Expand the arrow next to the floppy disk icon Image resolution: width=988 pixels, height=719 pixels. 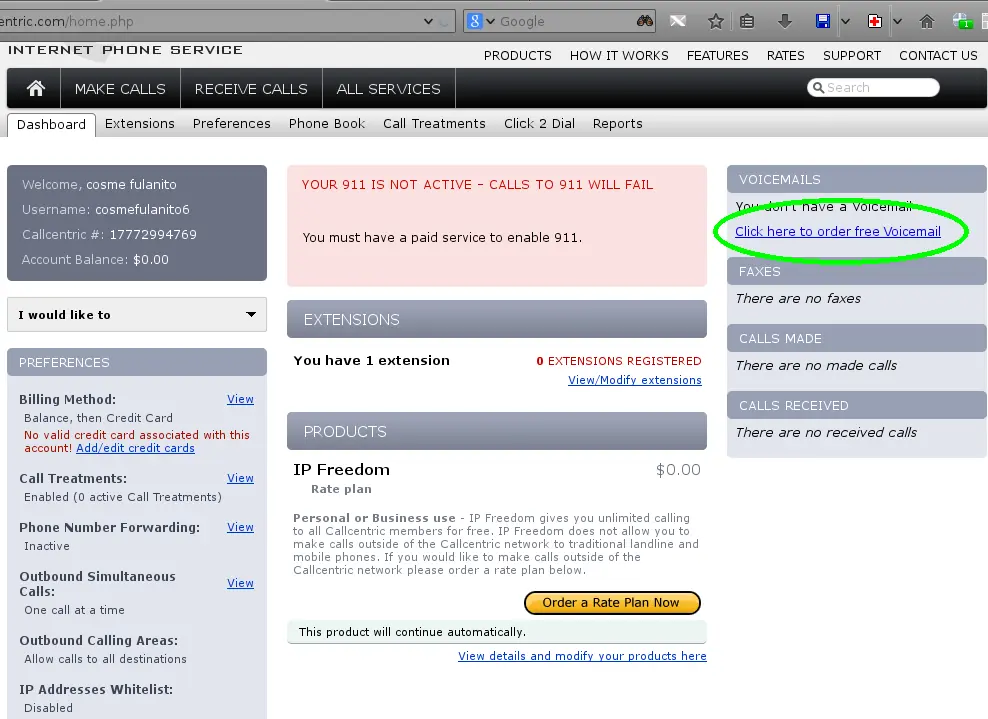(x=846, y=21)
